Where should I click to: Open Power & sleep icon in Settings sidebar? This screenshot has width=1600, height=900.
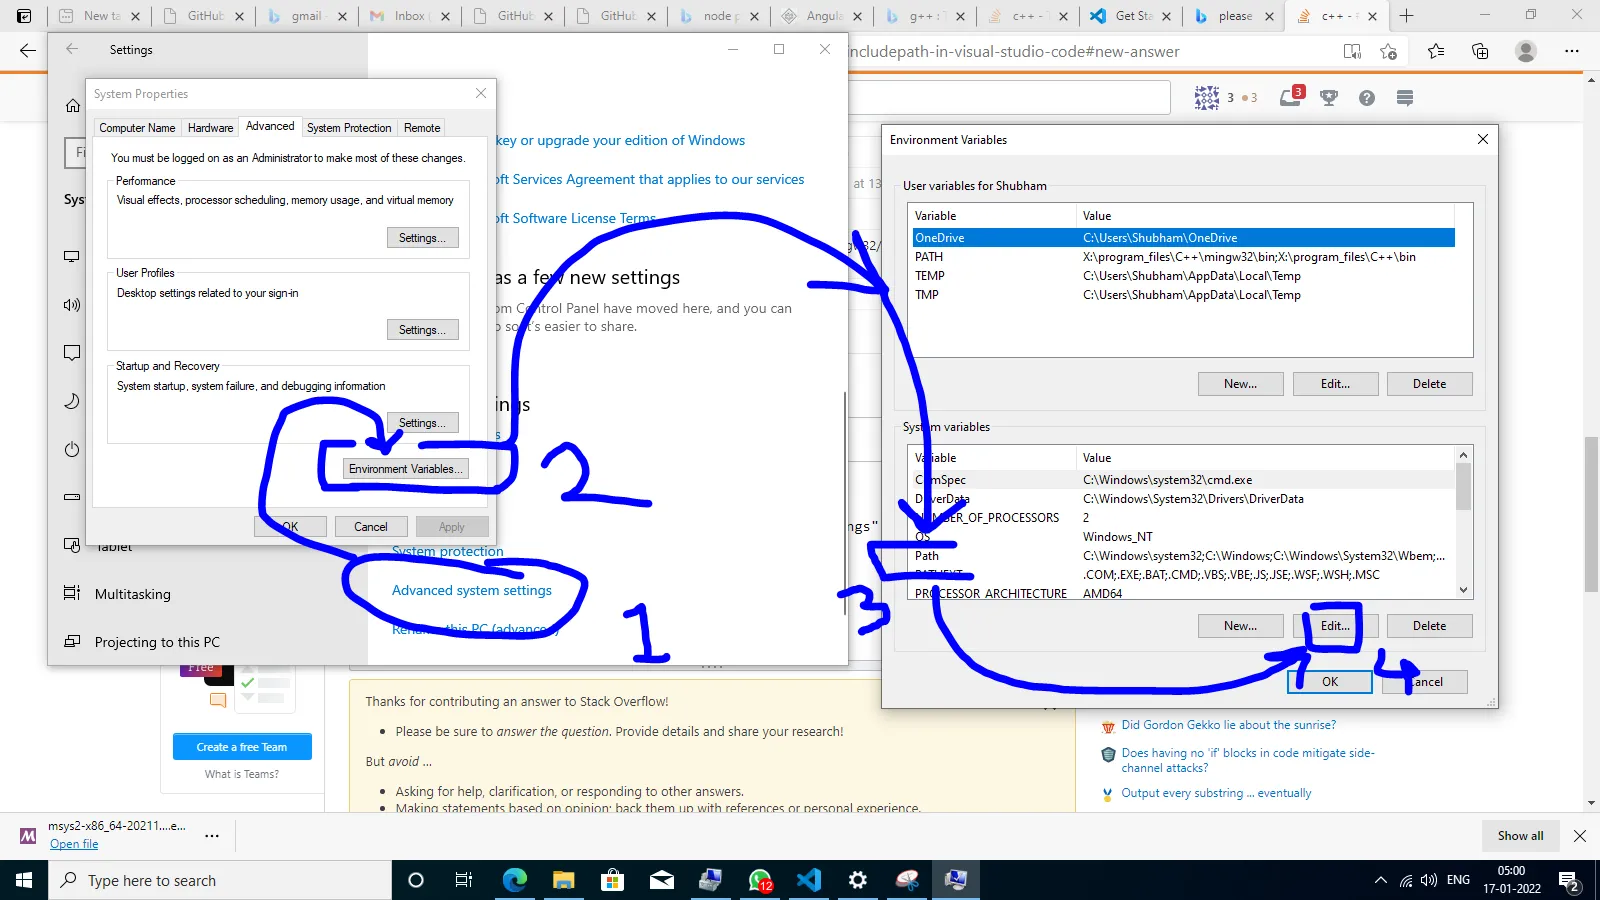click(x=72, y=449)
